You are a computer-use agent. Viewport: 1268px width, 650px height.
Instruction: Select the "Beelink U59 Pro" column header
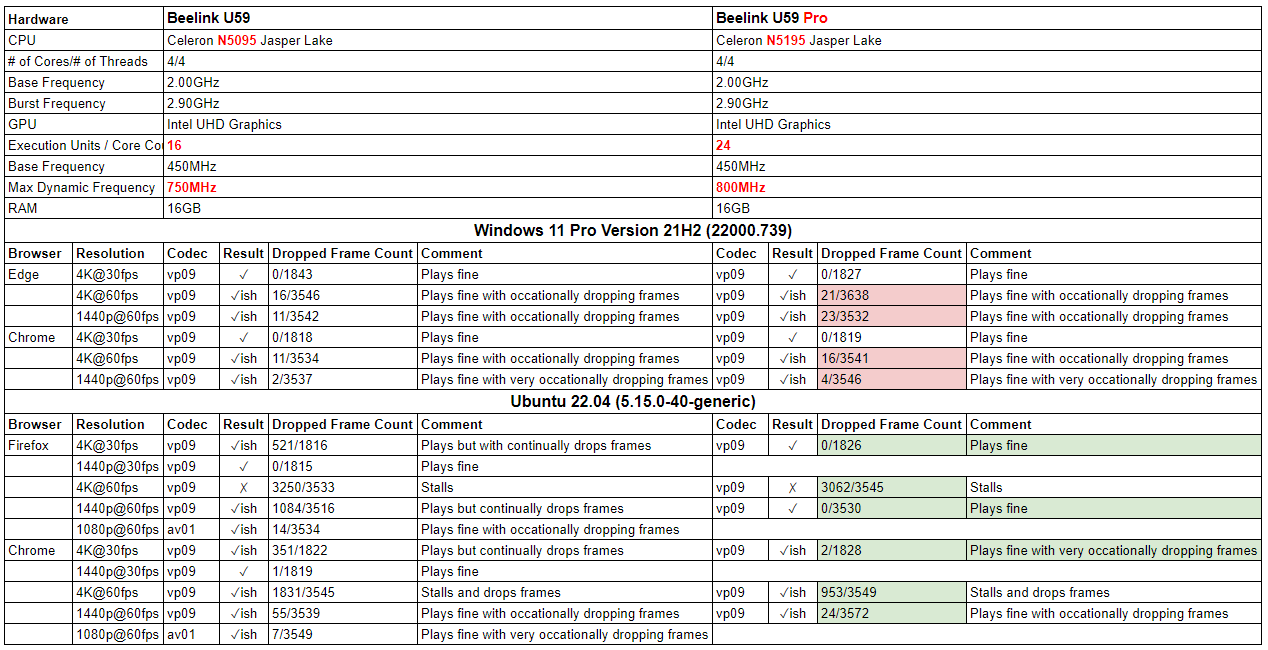click(988, 19)
